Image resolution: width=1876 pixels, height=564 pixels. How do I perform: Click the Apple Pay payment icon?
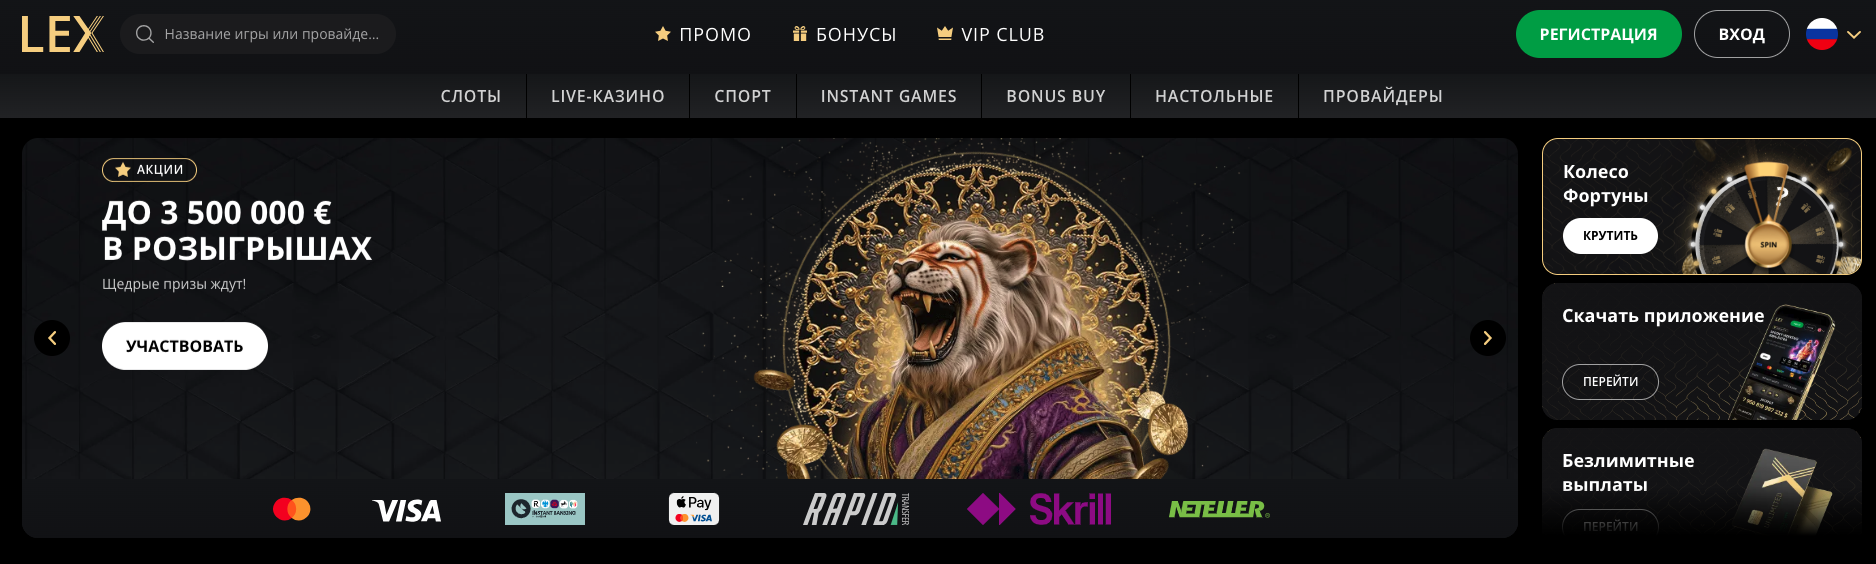(x=694, y=509)
